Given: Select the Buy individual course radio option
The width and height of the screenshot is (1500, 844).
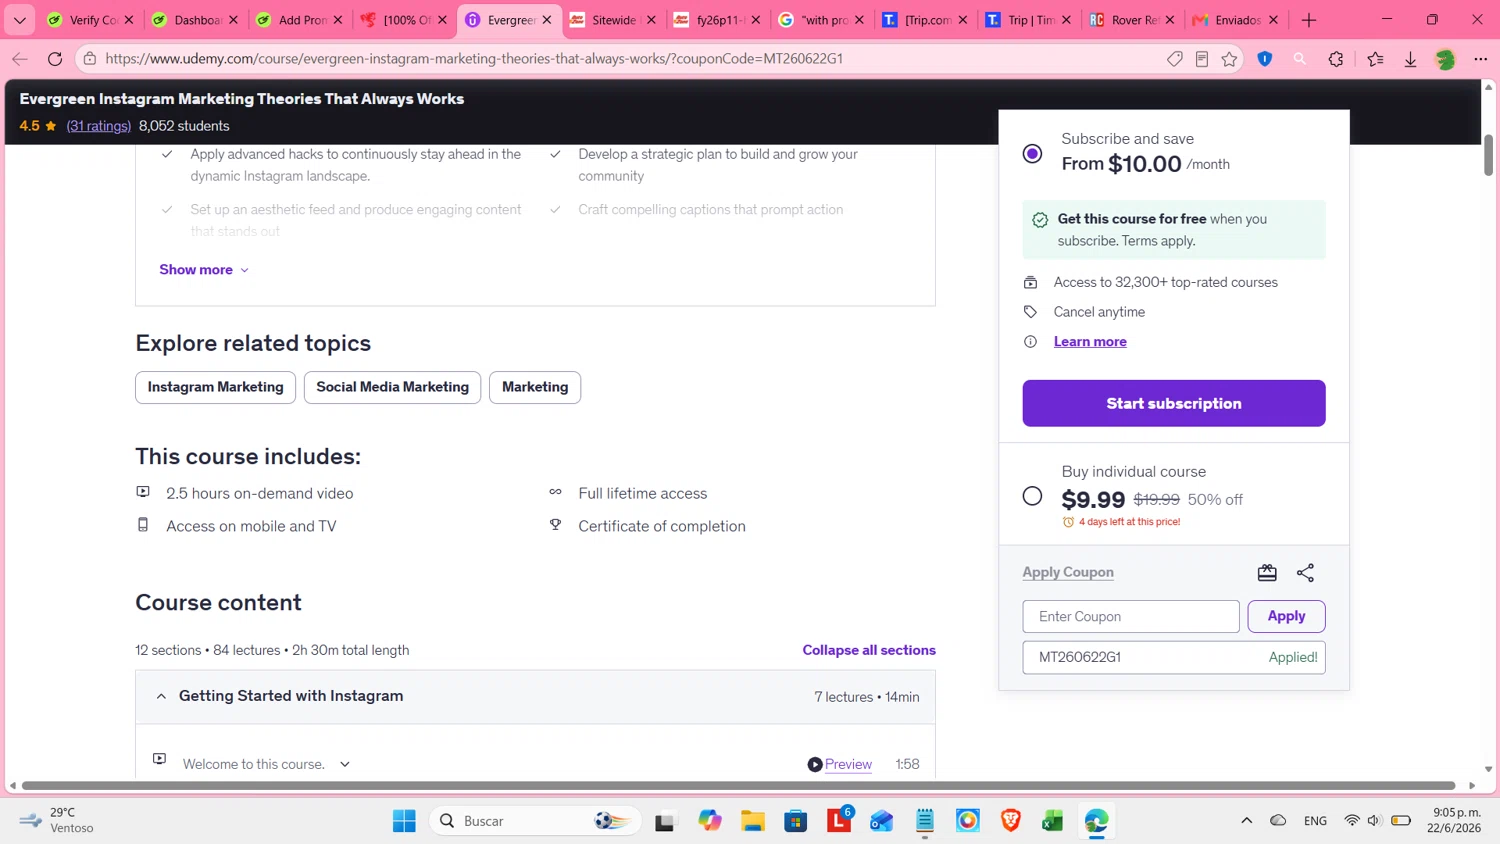Looking at the screenshot, I should pyautogui.click(x=1032, y=496).
